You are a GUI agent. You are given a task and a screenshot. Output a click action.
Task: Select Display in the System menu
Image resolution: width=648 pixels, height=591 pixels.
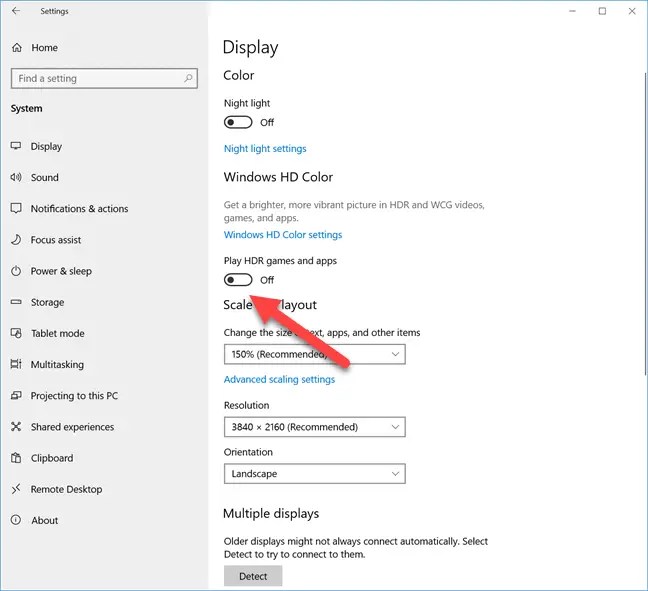point(46,146)
